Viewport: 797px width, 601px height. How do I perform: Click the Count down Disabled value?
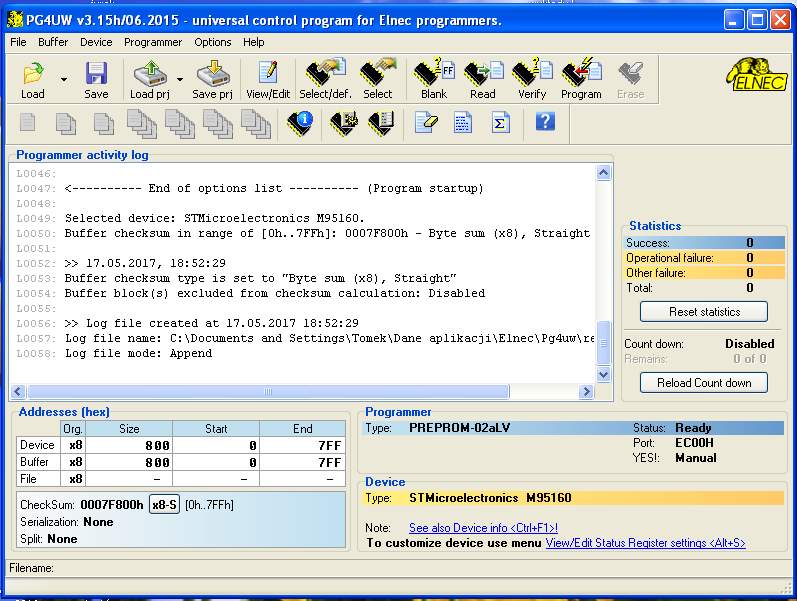click(750, 344)
